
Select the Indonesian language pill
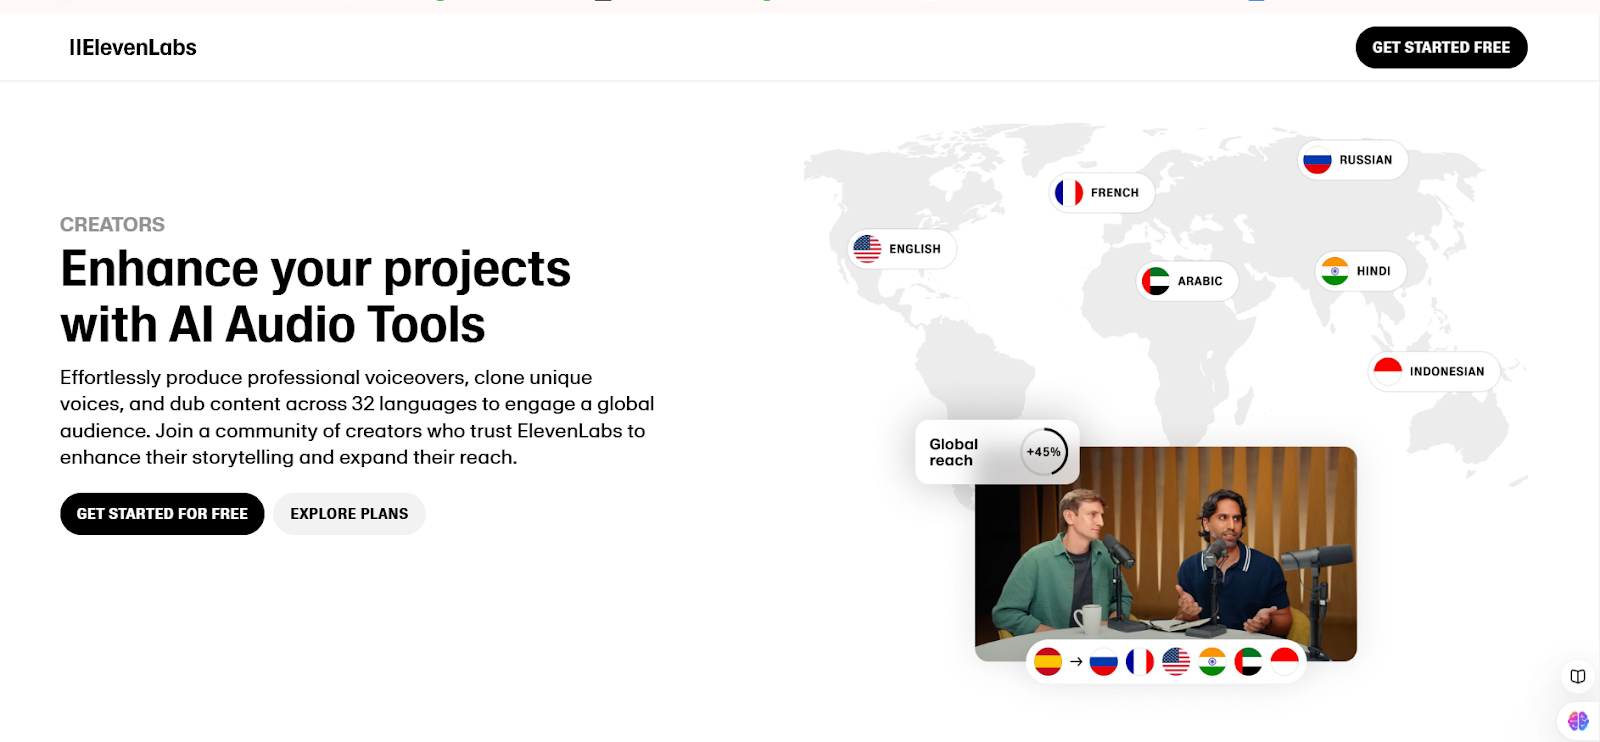point(1433,371)
